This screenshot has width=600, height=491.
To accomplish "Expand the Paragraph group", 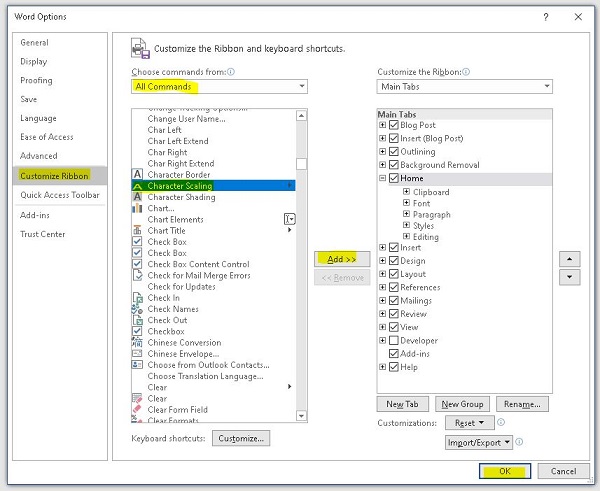I will [406, 214].
